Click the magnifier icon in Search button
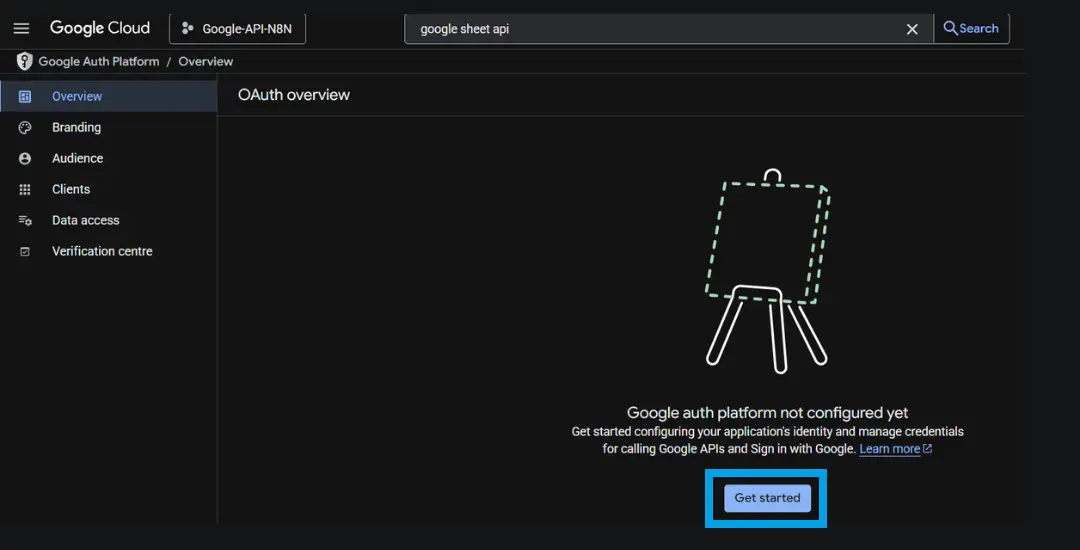The width and height of the screenshot is (1080, 550). click(951, 28)
